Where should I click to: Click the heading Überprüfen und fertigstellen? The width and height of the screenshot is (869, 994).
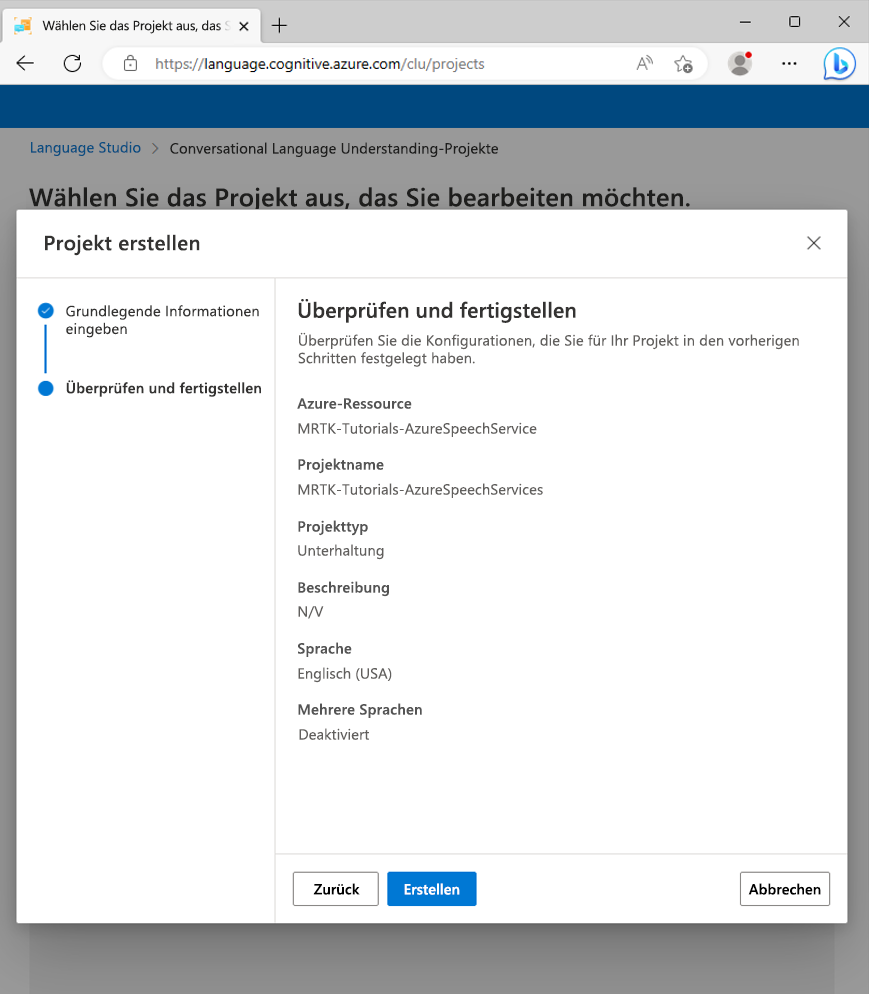437,311
